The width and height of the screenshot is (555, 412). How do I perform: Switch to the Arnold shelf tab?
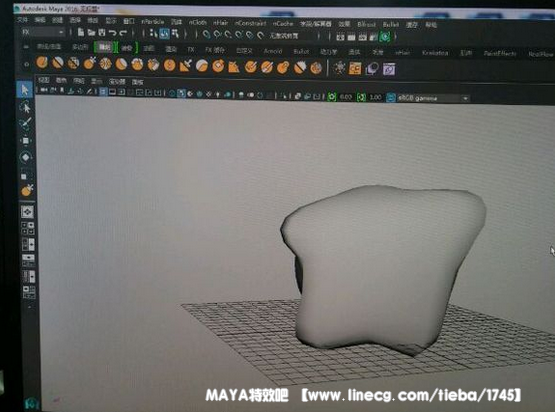273,51
